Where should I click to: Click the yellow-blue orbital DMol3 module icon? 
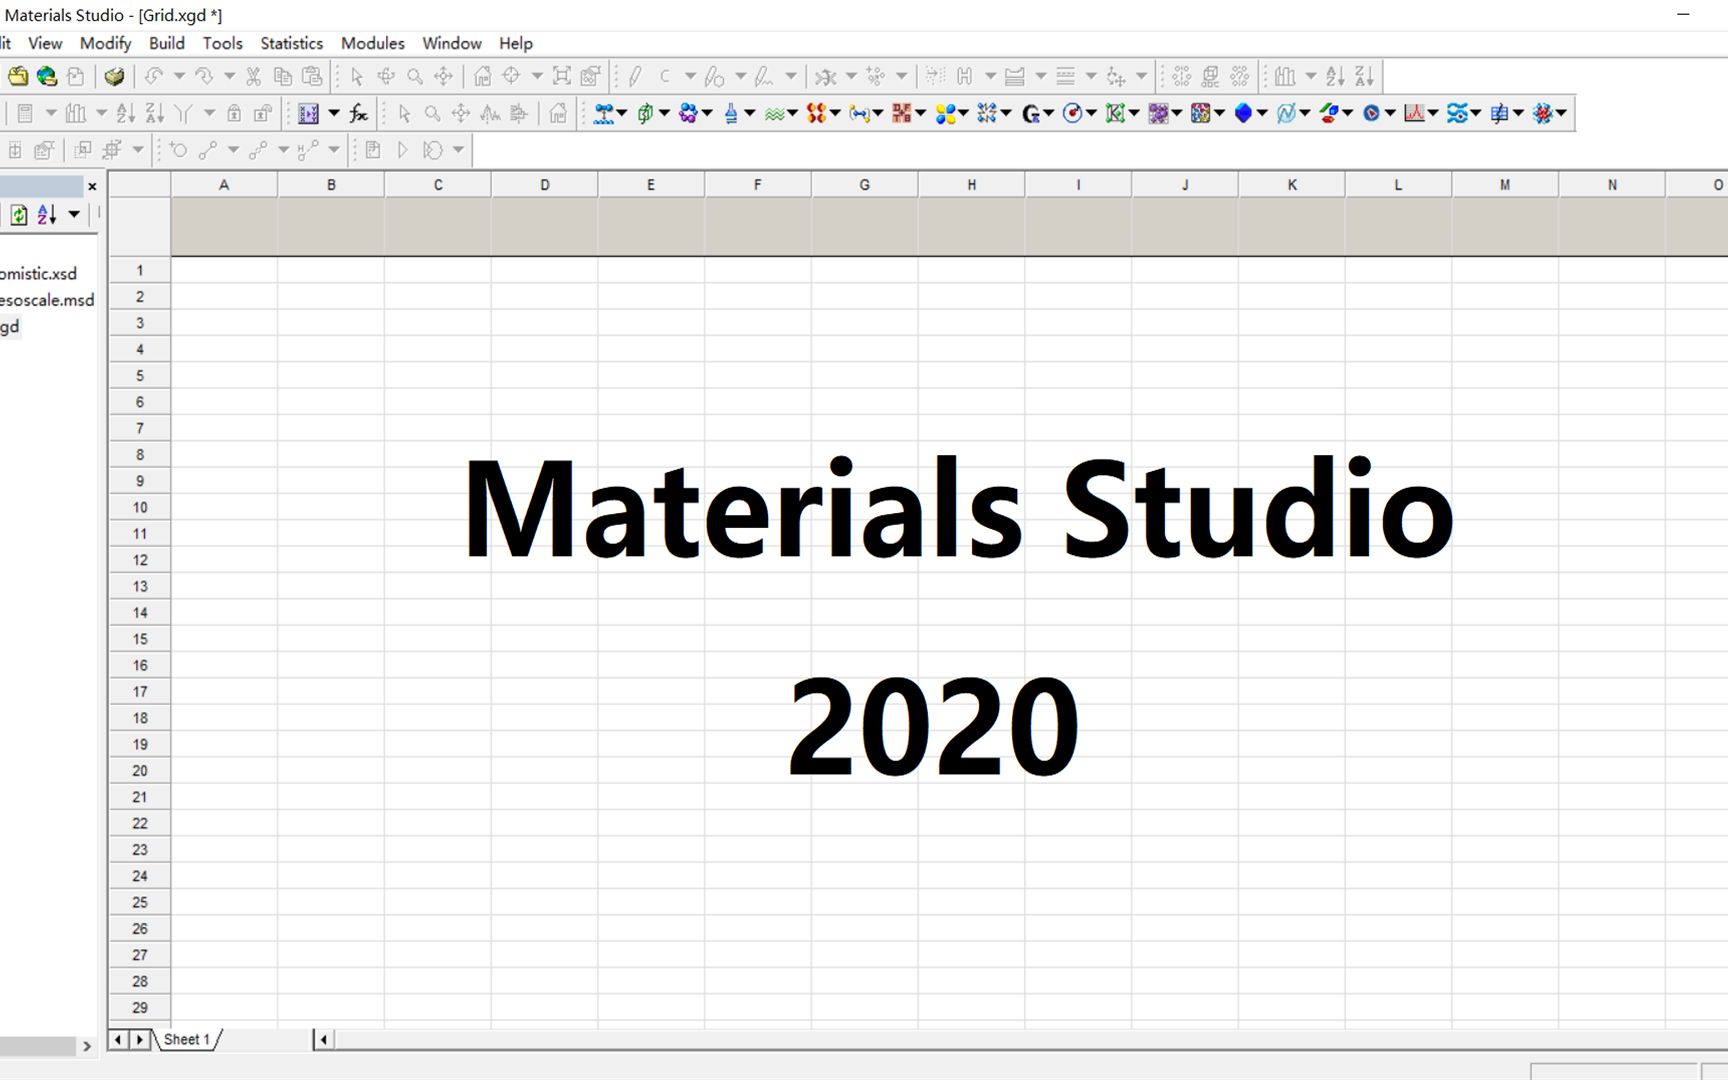point(945,113)
